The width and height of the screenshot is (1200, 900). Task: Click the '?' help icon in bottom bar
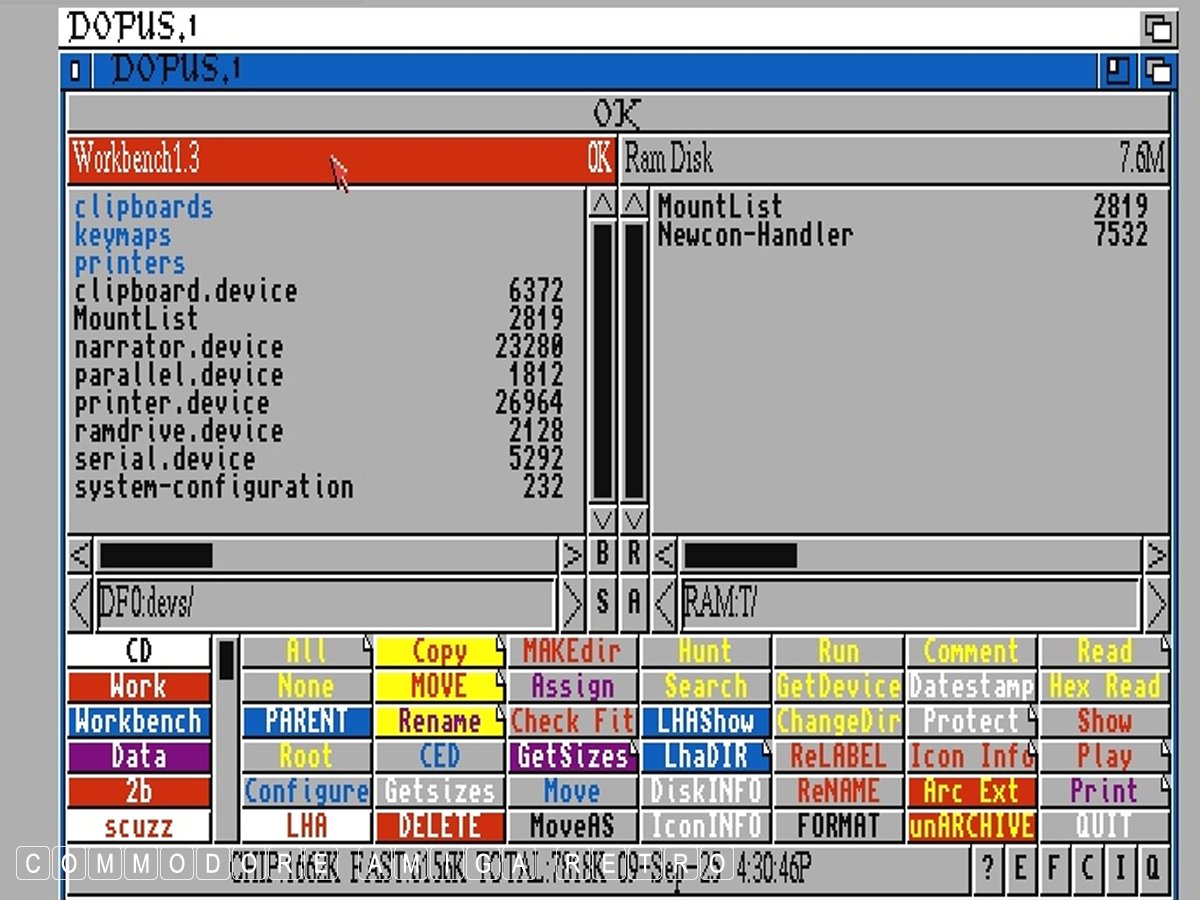[x=987, y=867]
